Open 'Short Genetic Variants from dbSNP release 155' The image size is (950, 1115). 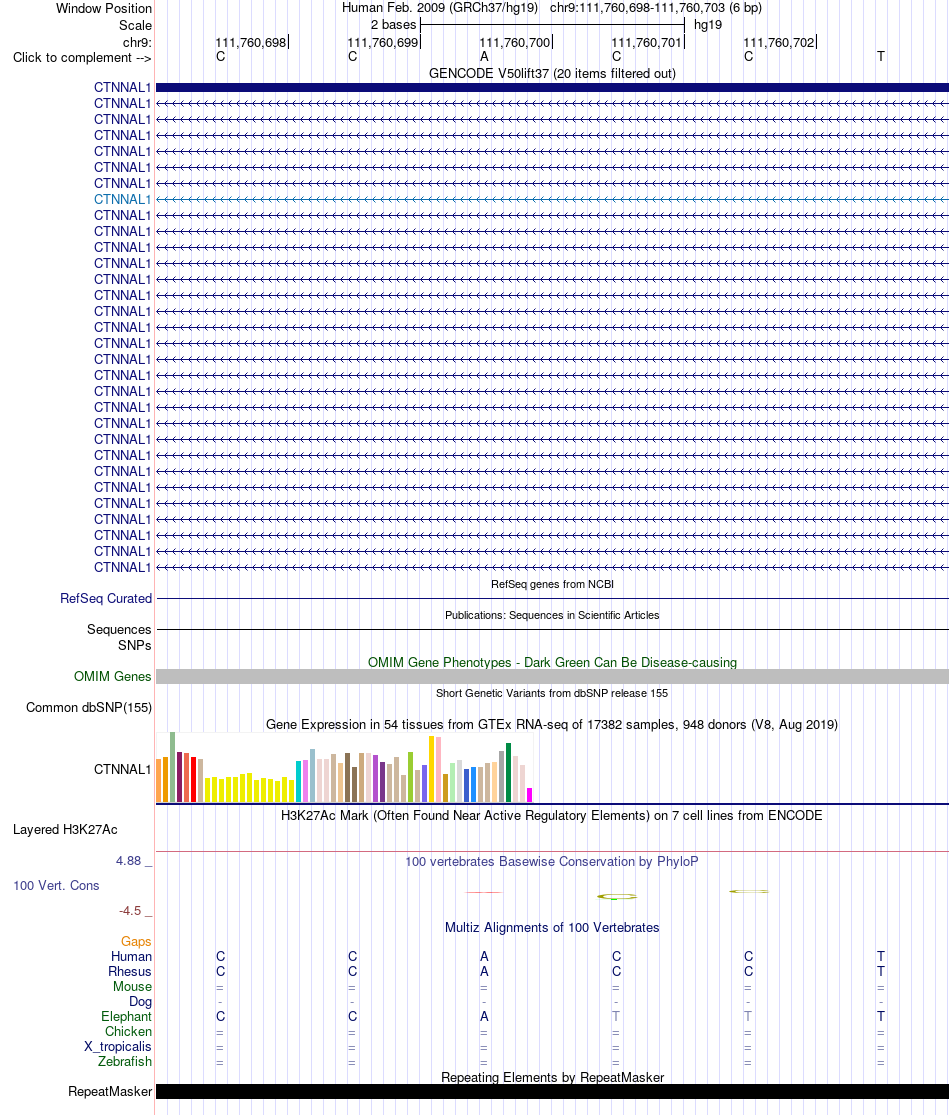(552, 693)
